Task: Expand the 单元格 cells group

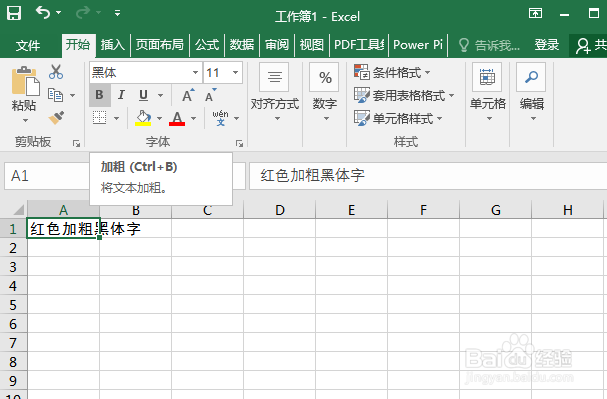Action: [487, 93]
